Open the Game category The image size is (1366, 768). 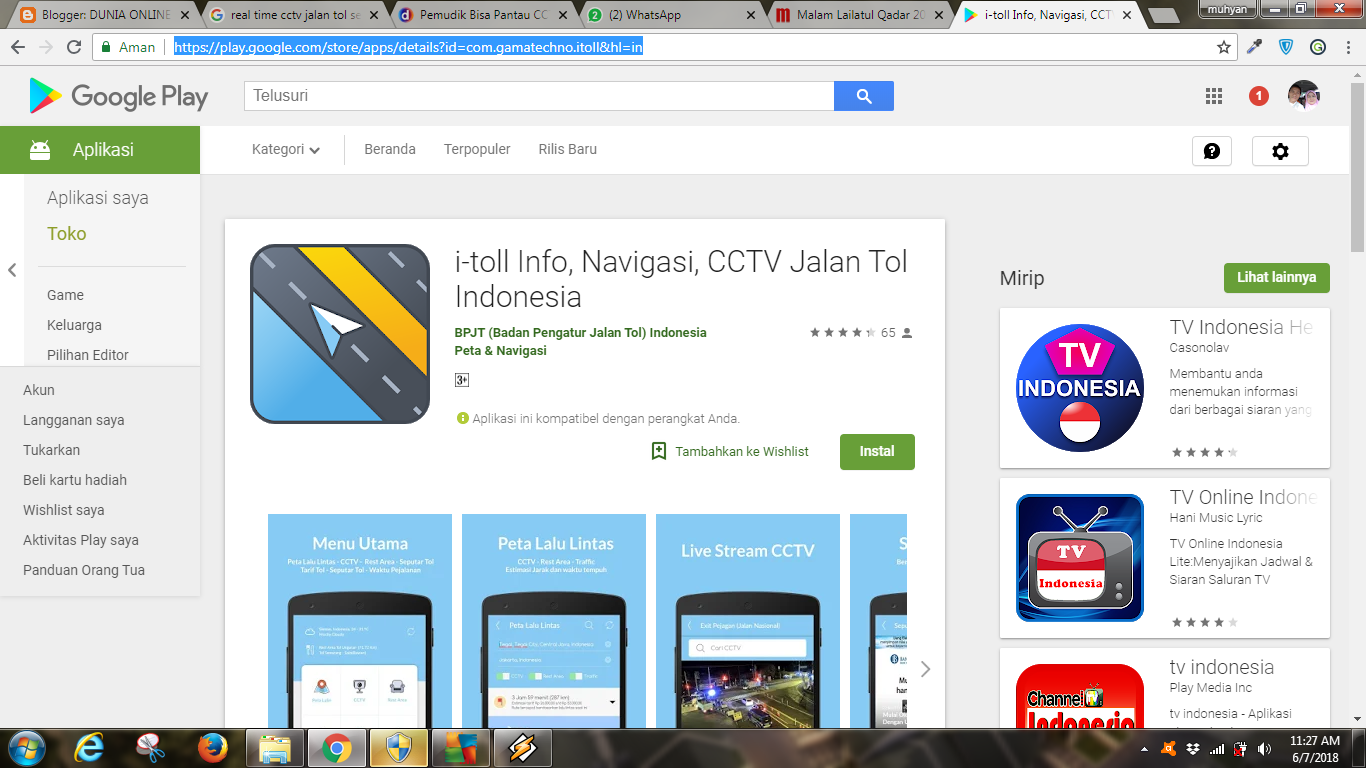pyautogui.click(x=65, y=295)
